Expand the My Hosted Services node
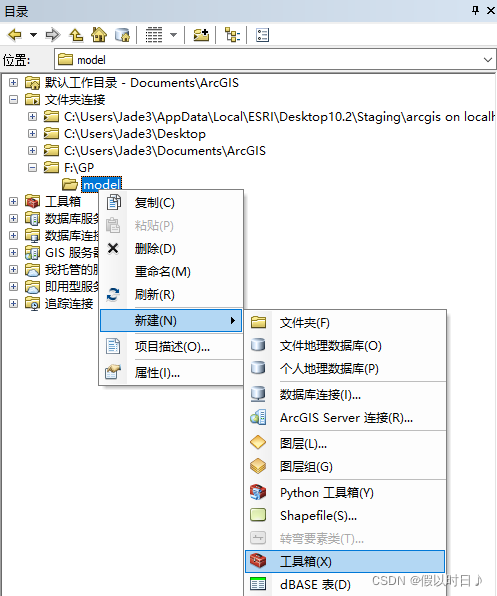Screen dimensions: 497x596 (x=13, y=269)
